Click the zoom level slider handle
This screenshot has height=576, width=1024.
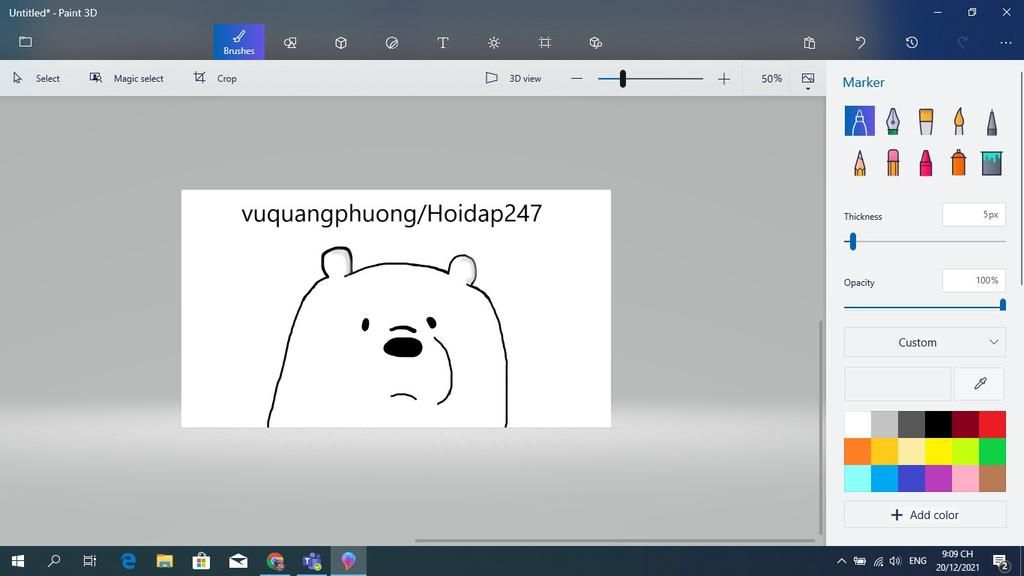coord(623,79)
